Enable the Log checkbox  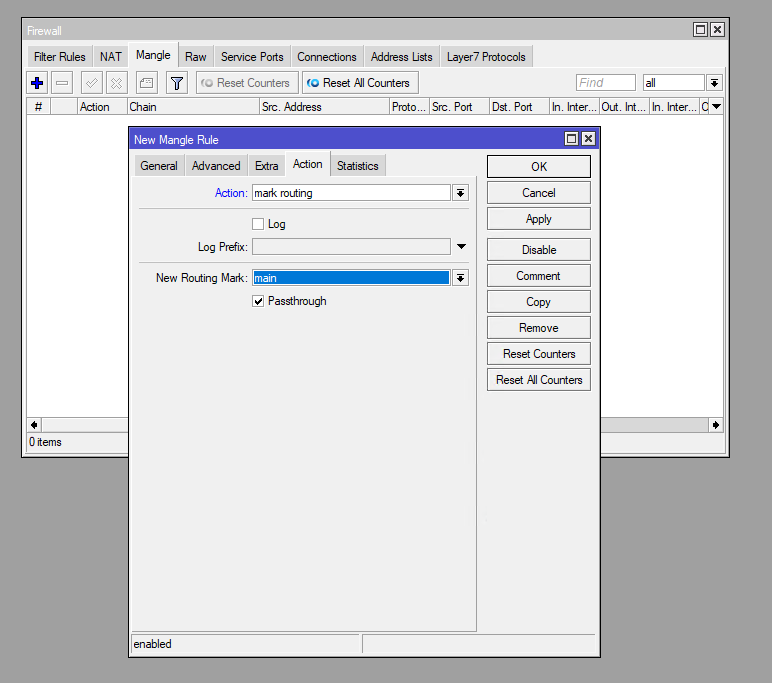258,224
